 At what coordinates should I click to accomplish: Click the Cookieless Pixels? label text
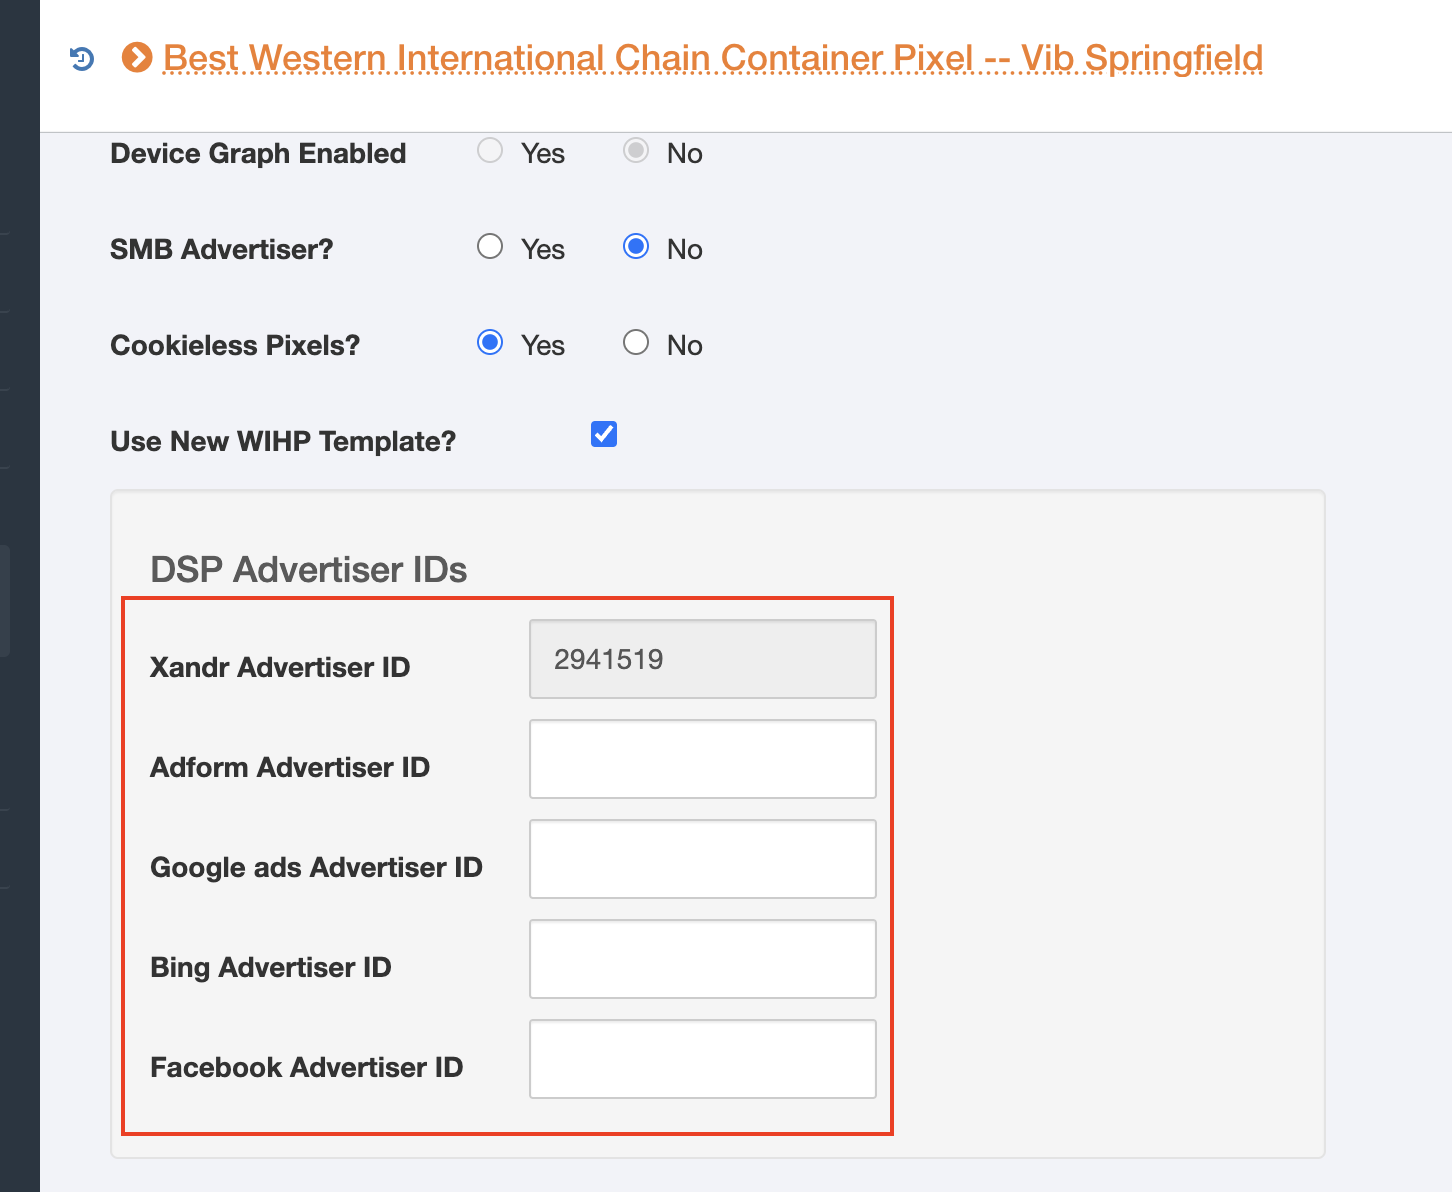pos(235,345)
